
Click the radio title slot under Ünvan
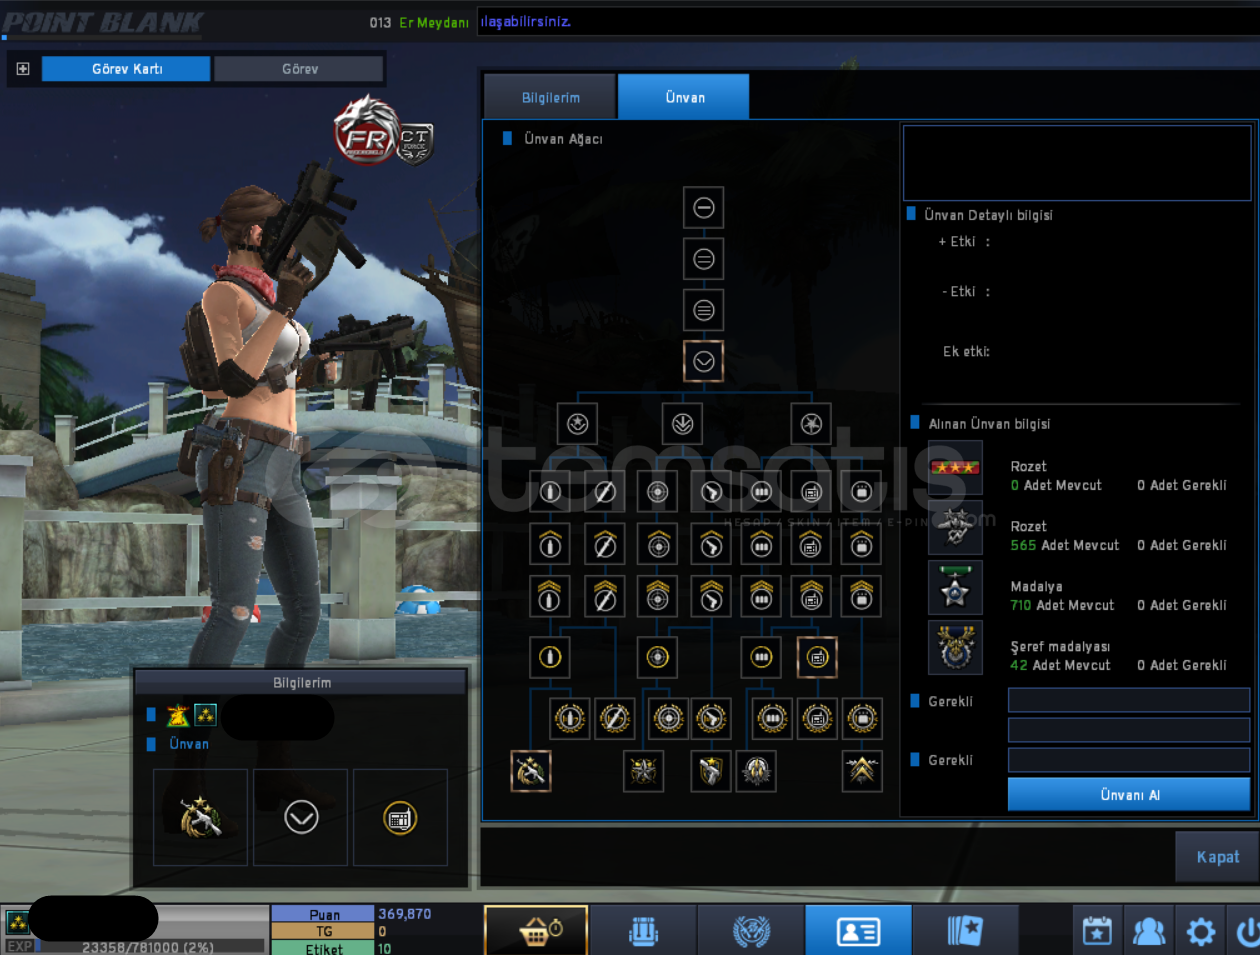tap(400, 817)
